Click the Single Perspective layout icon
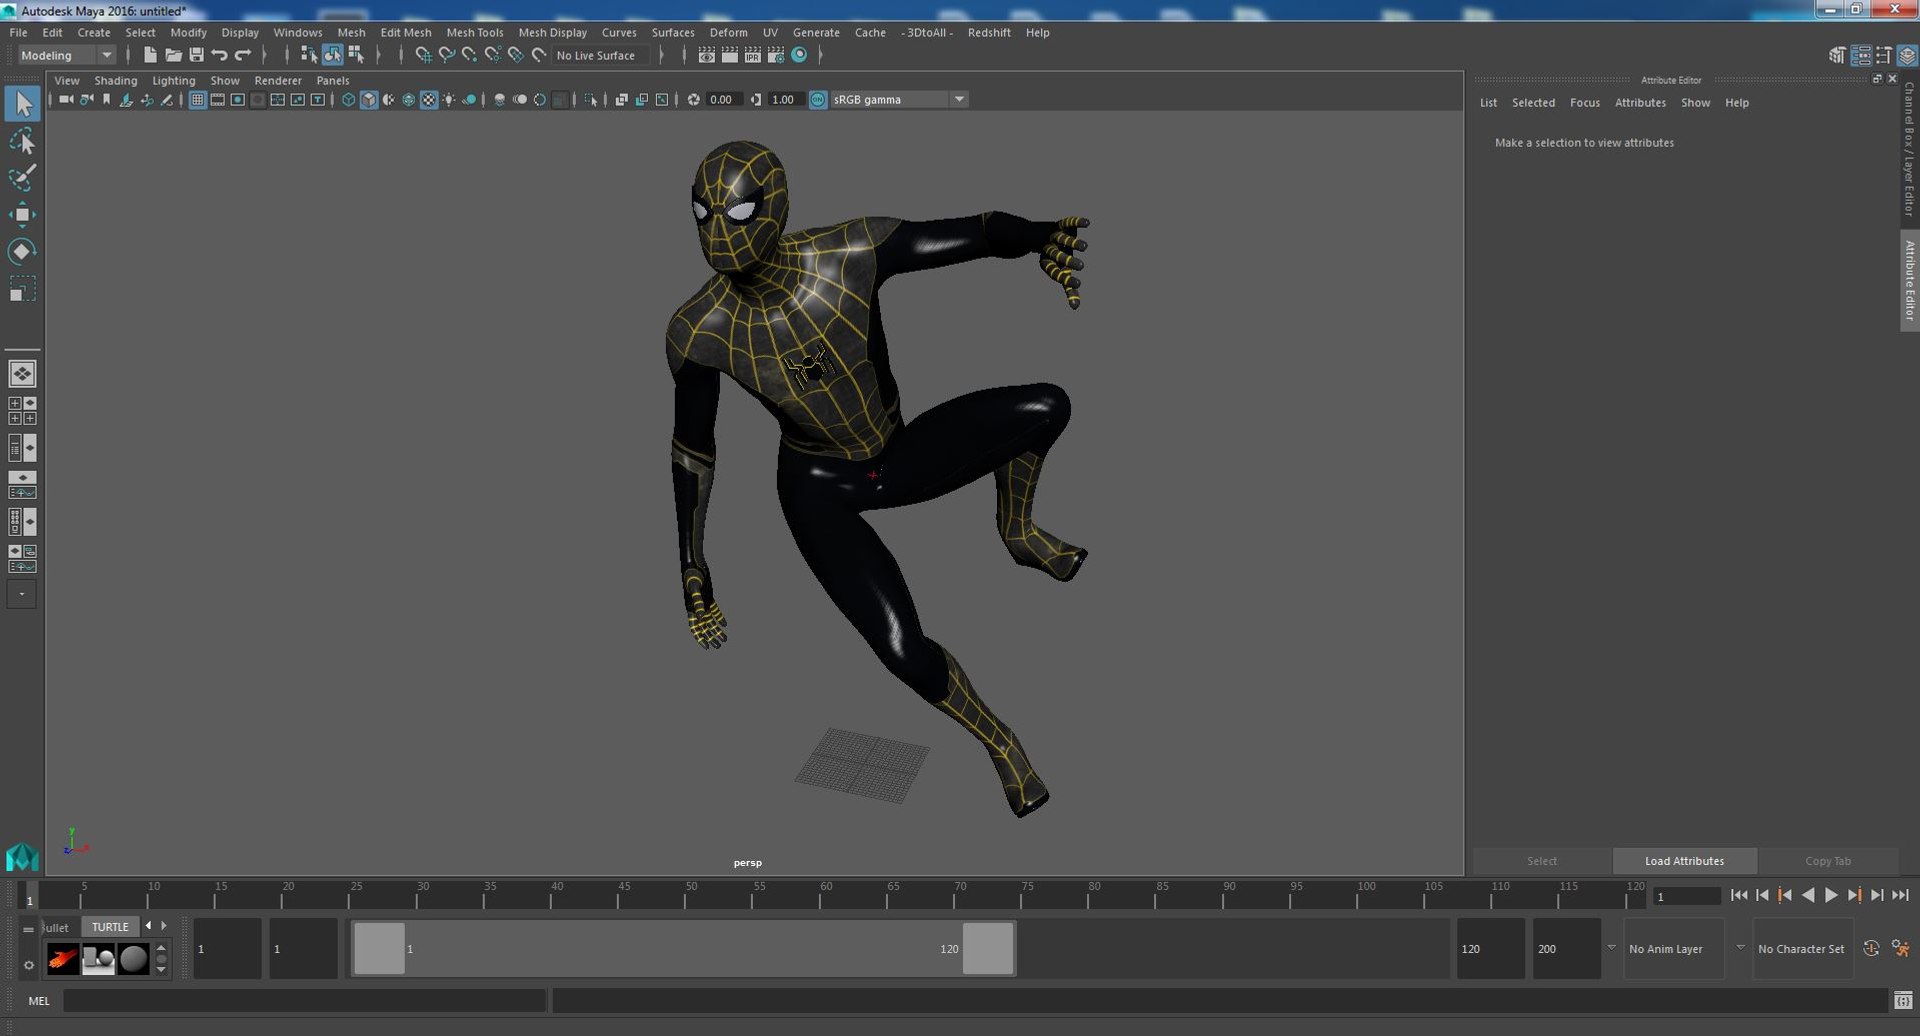 coord(22,374)
